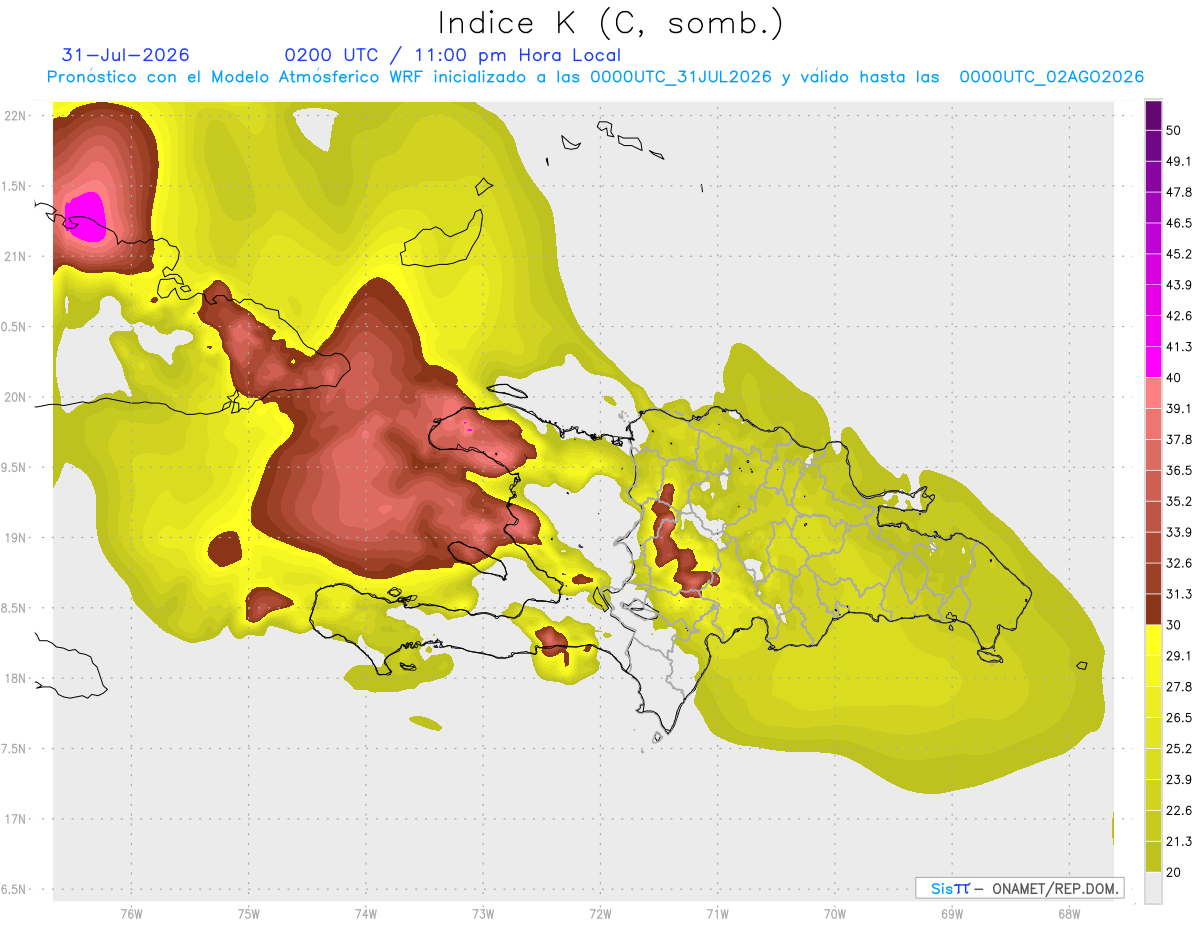Click the longitude axis label "70W"
Screen dimensions: 1200x927
pyautogui.click(x=834, y=913)
